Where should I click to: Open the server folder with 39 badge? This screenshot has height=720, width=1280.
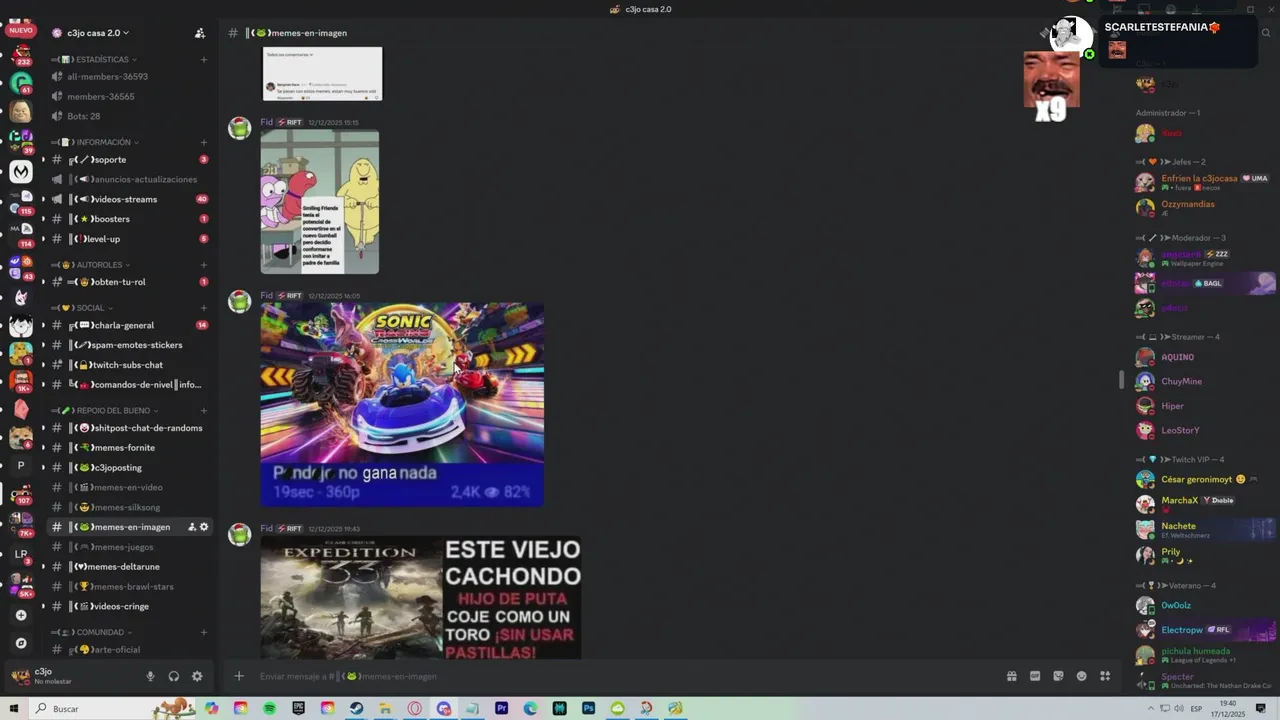[x=21, y=141]
